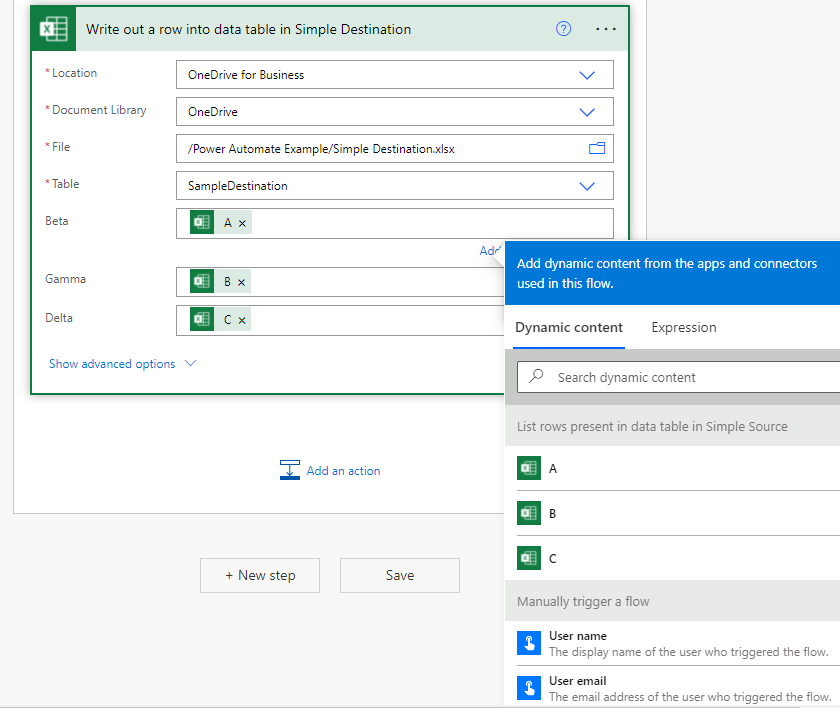840x708 pixels.
Task: Remove the B token from Gamma field
Action: click(x=242, y=282)
